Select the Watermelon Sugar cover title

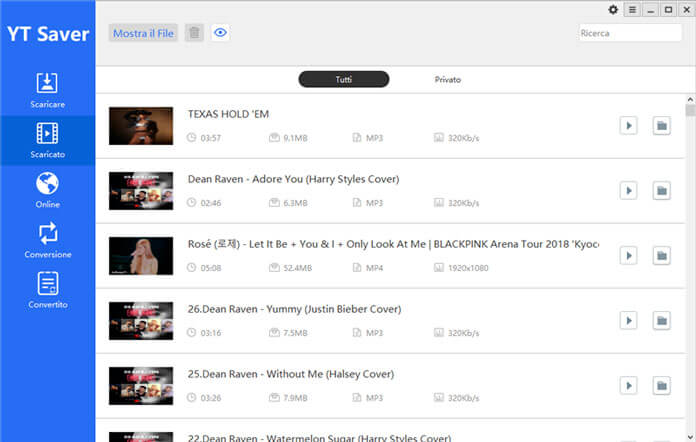(319, 438)
